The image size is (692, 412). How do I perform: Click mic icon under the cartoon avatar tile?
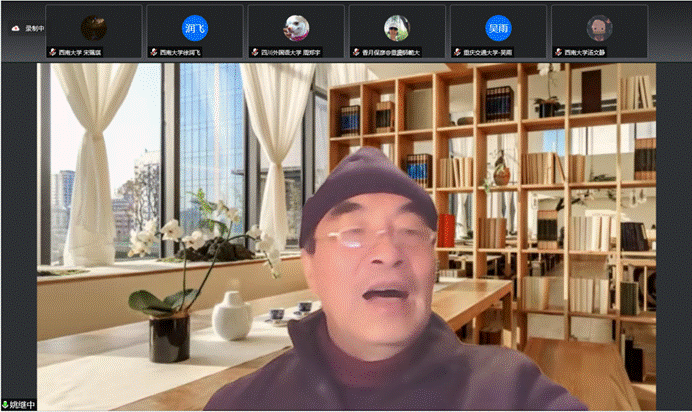click(558, 52)
